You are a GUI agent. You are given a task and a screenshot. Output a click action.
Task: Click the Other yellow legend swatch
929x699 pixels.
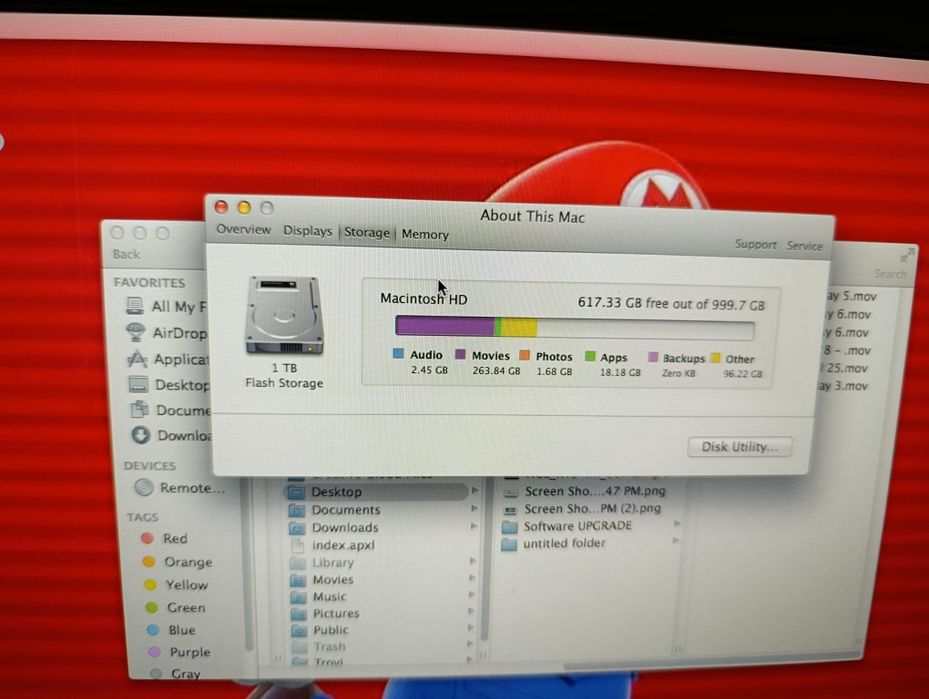tap(715, 358)
